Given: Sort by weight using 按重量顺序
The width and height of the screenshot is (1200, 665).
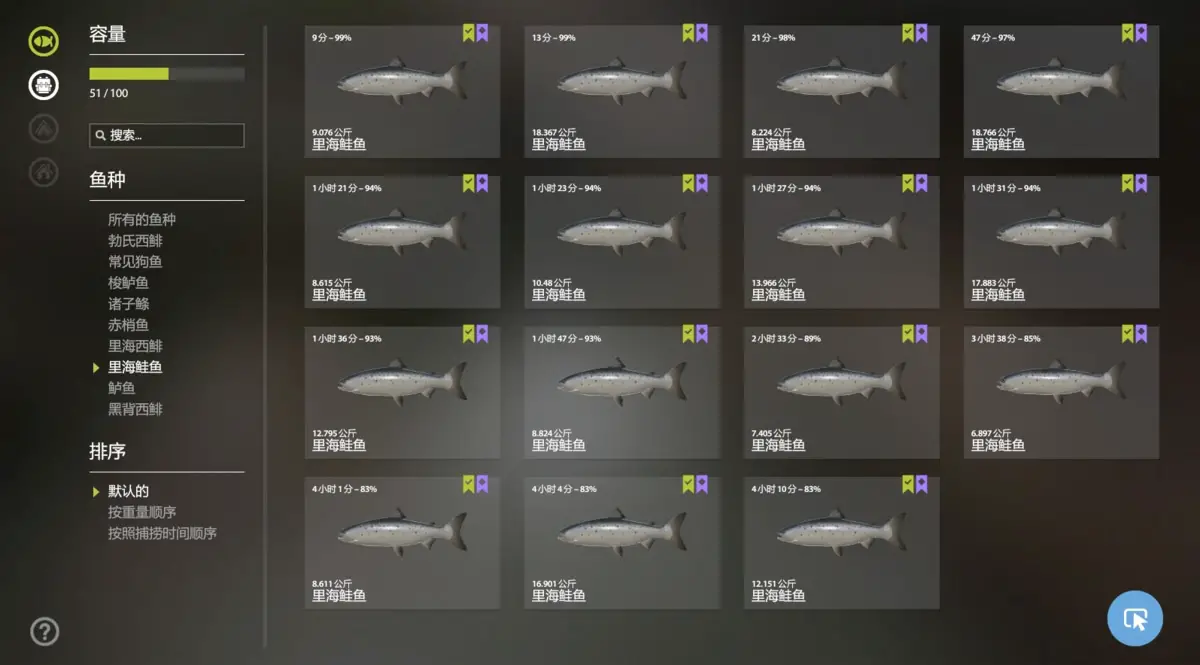Looking at the screenshot, I should (142, 512).
